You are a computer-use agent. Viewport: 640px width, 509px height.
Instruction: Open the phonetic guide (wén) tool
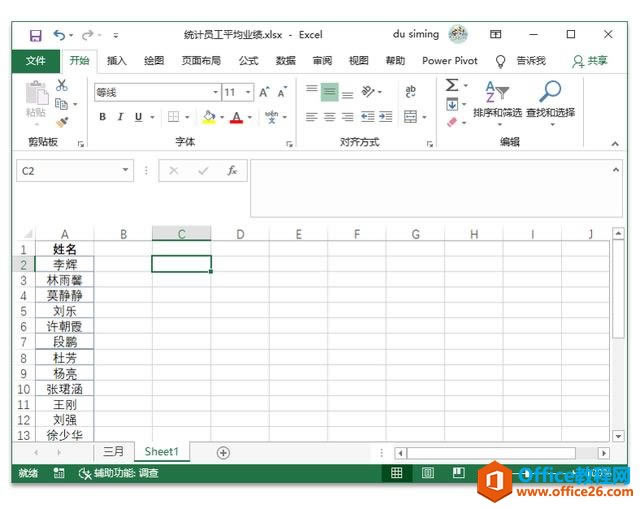click(272, 117)
